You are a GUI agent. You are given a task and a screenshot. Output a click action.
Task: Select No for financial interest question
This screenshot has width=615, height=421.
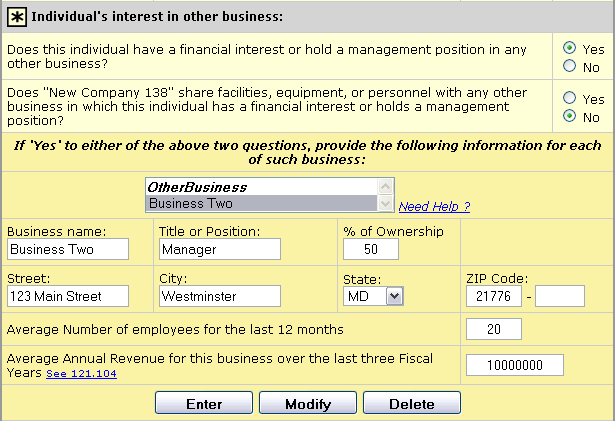point(569,66)
